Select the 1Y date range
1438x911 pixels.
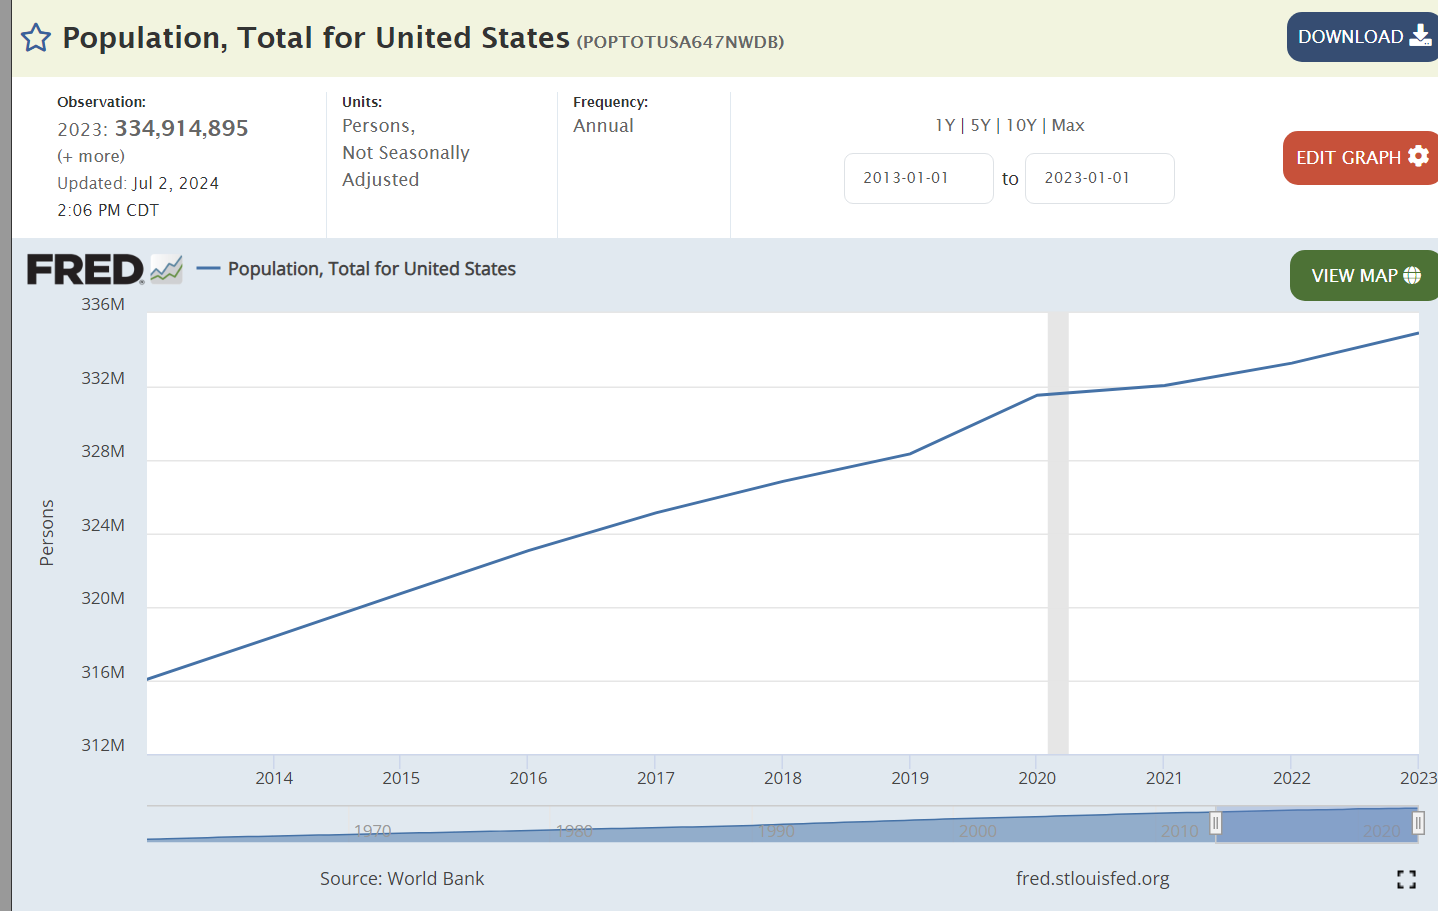point(944,125)
